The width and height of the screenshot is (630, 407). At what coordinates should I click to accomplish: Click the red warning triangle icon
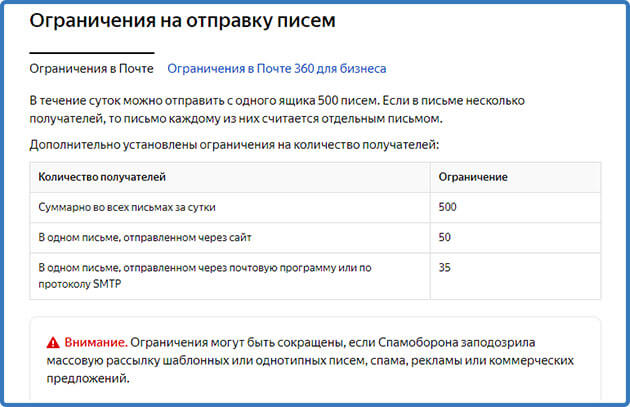click(53, 343)
